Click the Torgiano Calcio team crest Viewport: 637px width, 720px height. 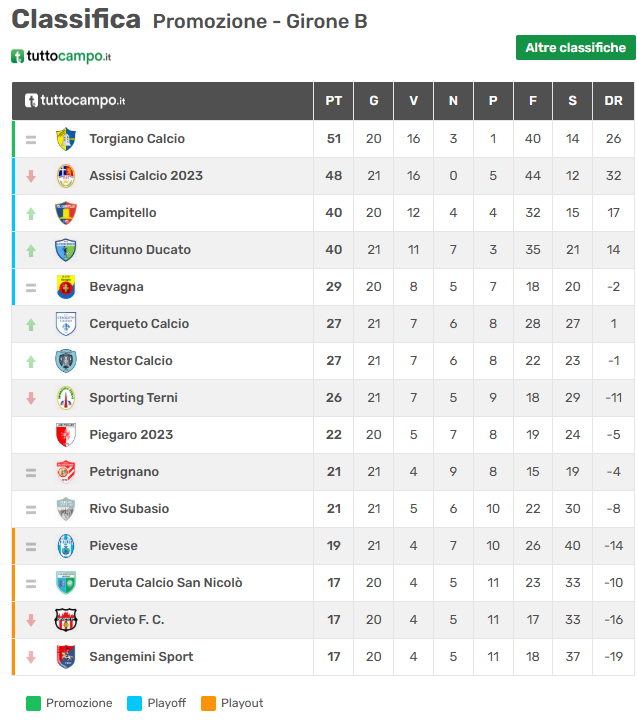coord(66,139)
